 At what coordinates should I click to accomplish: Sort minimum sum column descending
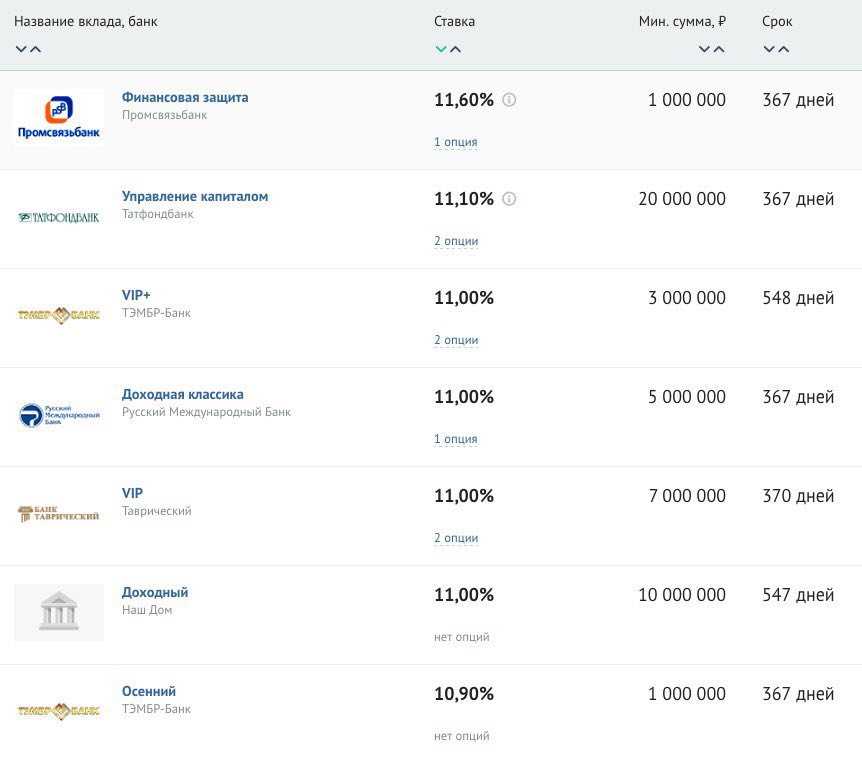704,49
